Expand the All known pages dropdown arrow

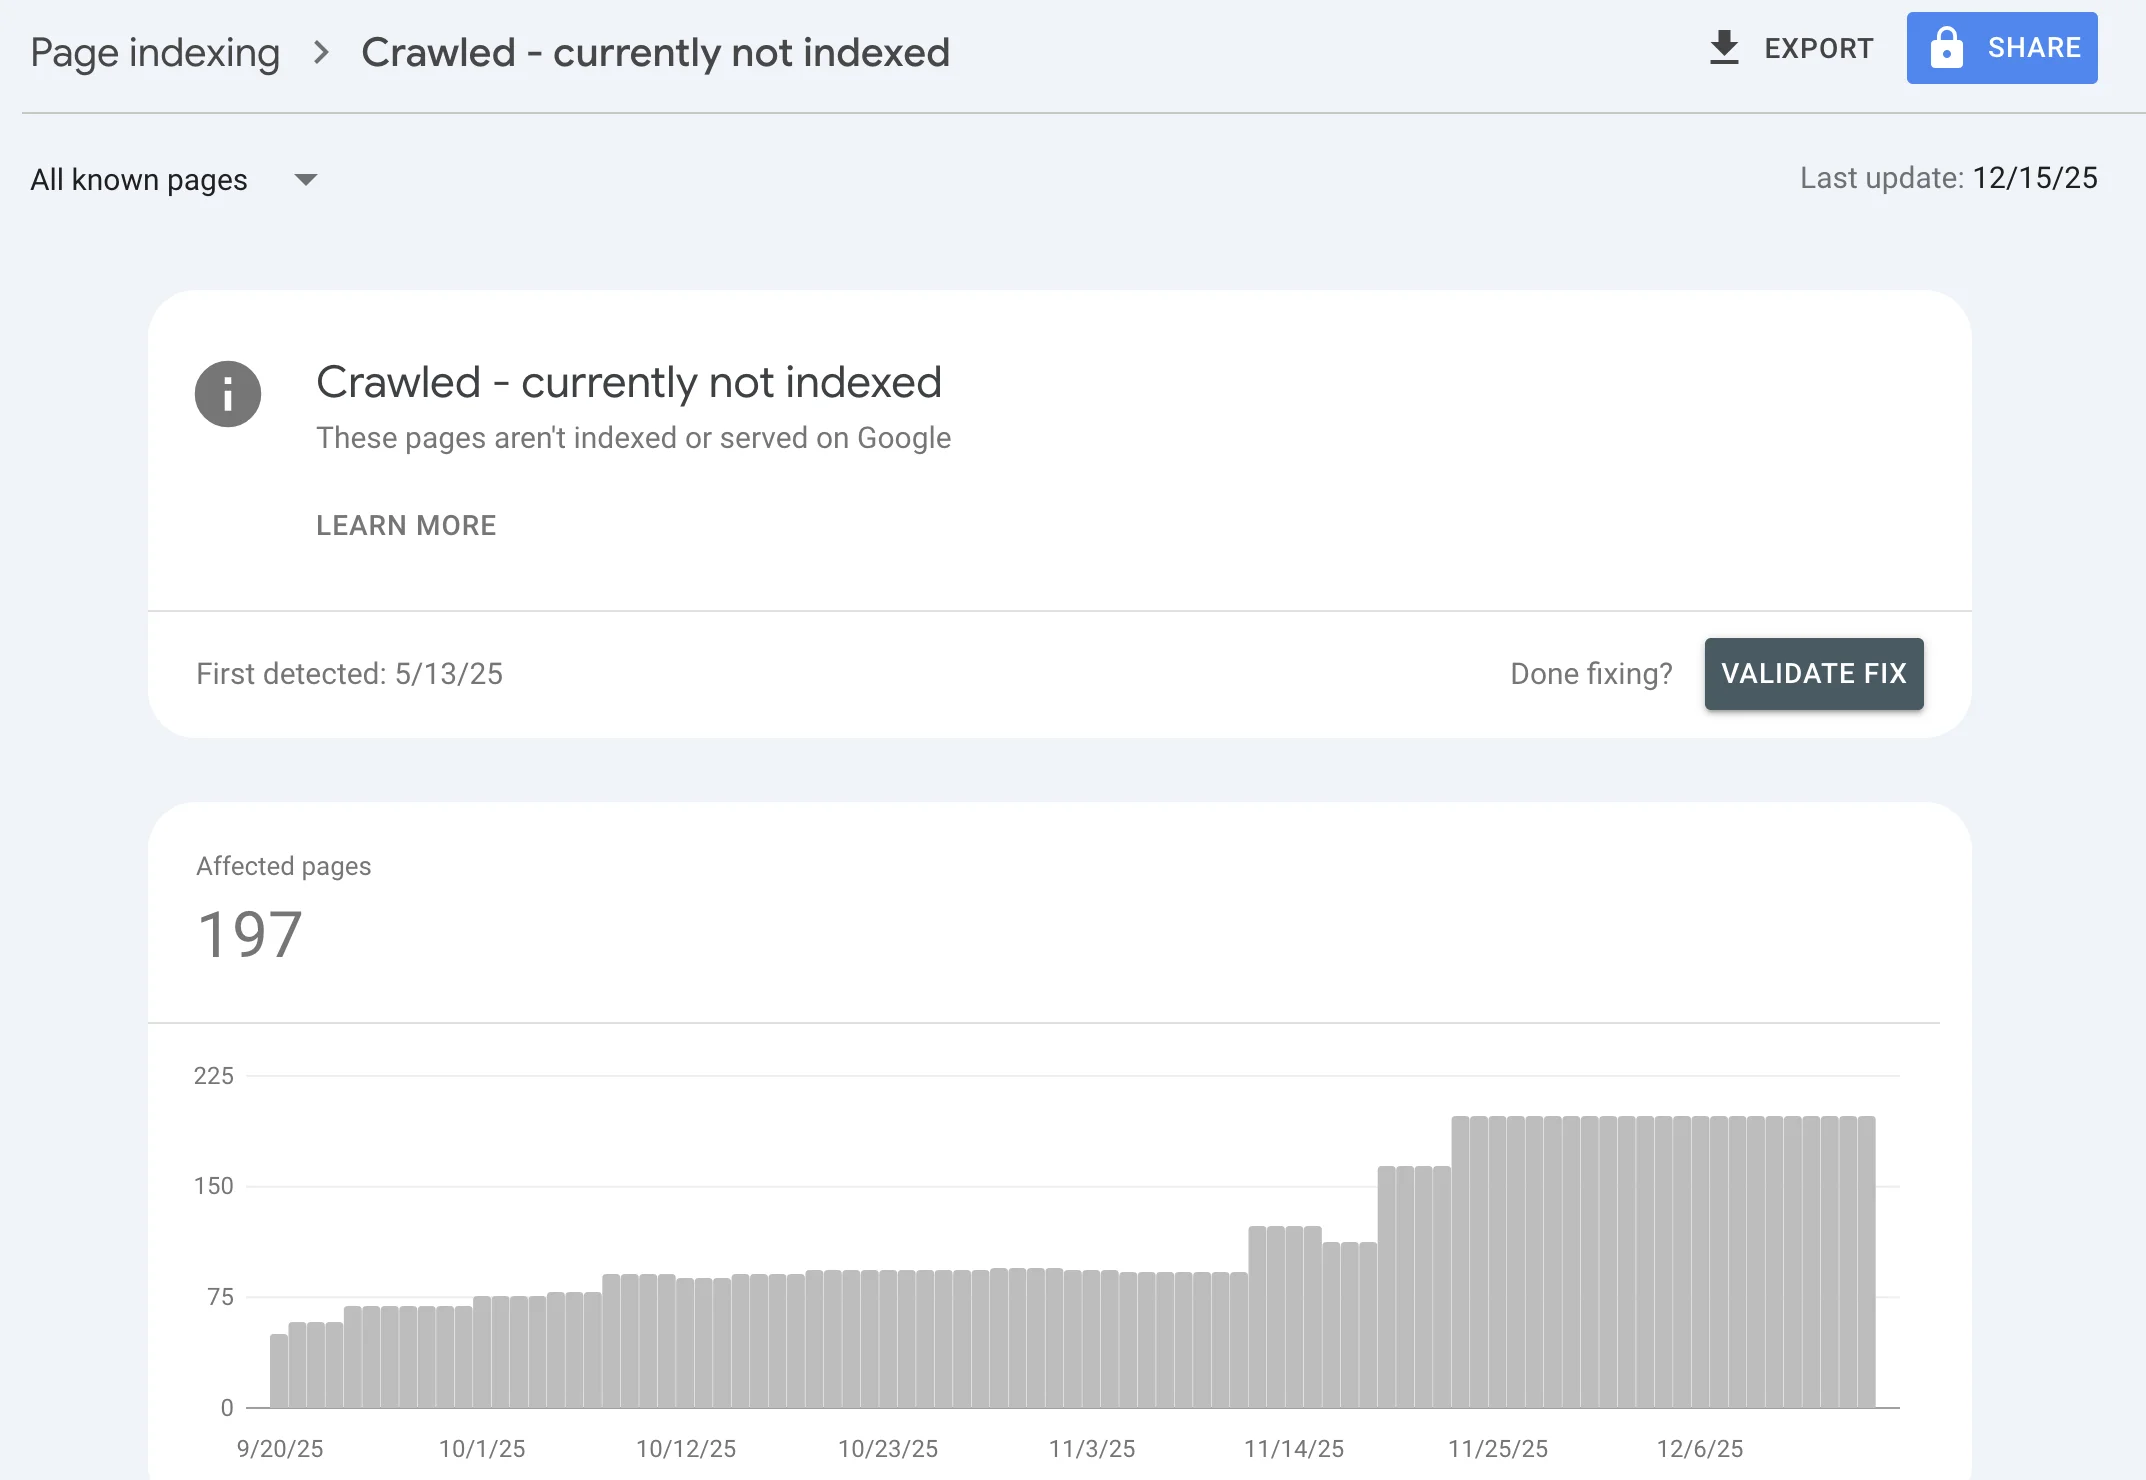(306, 180)
